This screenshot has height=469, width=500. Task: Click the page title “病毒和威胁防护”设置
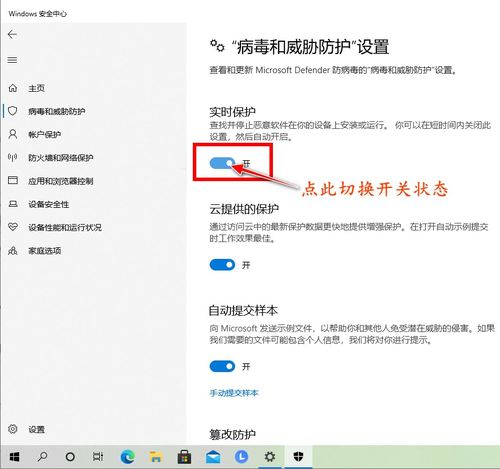click(310, 47)
